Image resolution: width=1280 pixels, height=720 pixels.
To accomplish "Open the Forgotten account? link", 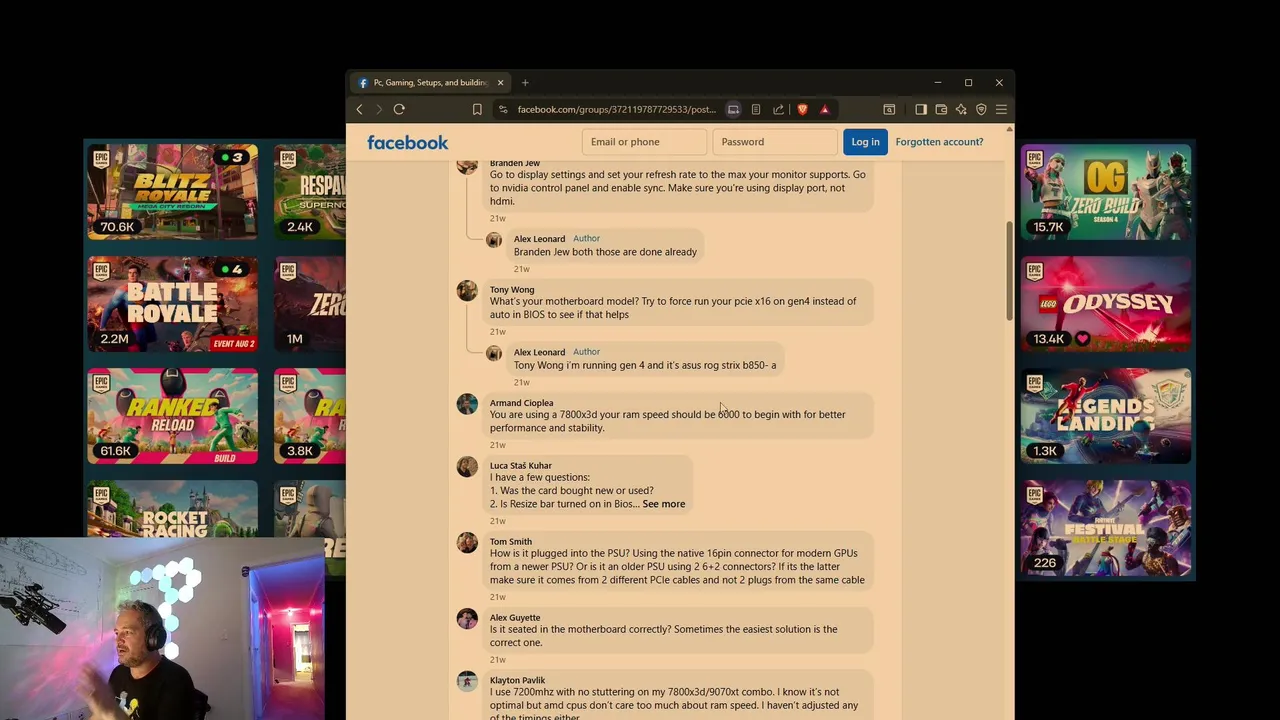I will pyautogui.click(x=939, y=142).
